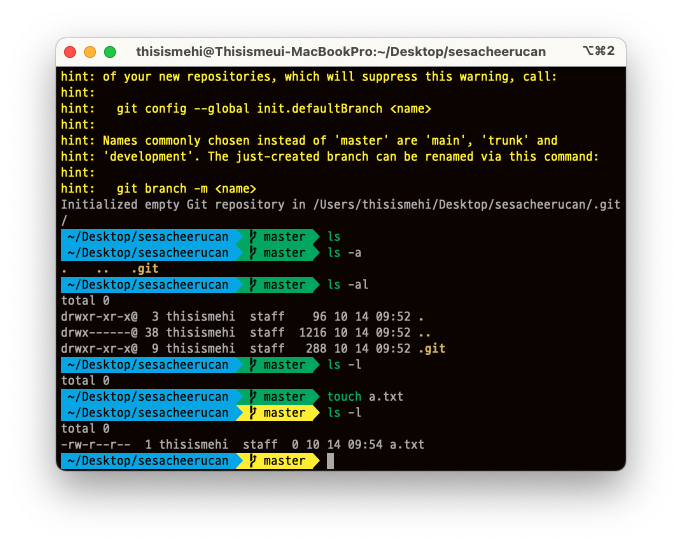Minimize the terminal using the yellow button
Image resolution: width=682 pixels, height=545 pixels.
[x=90, y=52]
